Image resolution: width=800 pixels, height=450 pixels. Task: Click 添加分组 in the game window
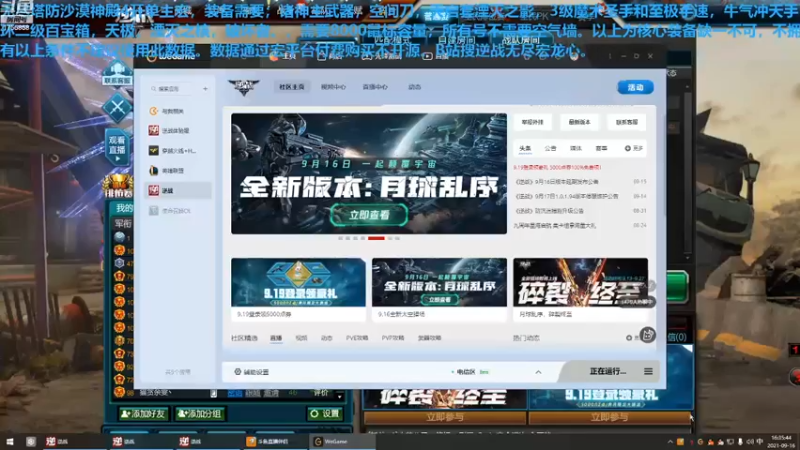(x=199, y=414)
